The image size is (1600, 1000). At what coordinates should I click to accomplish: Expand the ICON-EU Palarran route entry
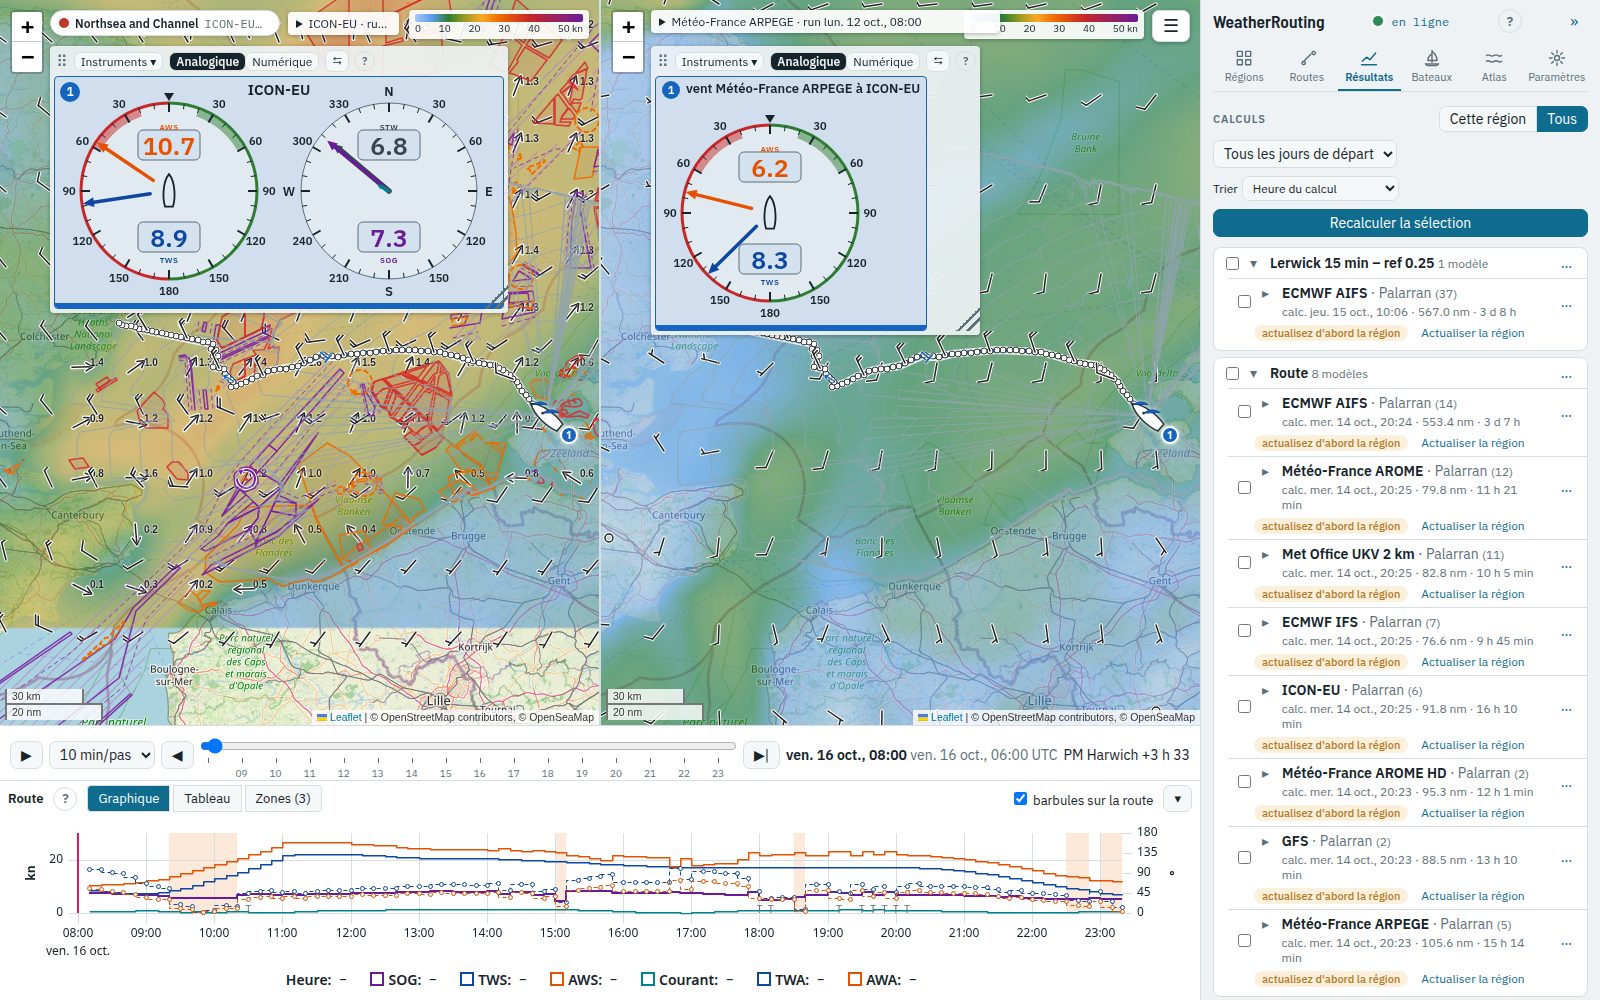click(1265, 690)
